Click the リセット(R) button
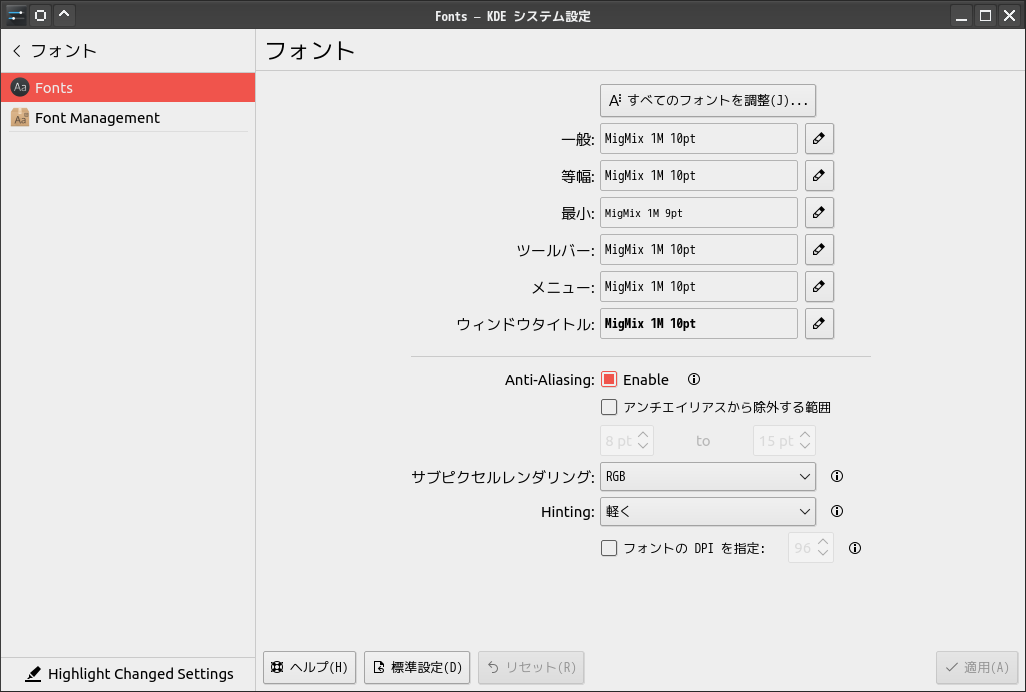Screen dimensions: 1026x692 coord(531,667)
